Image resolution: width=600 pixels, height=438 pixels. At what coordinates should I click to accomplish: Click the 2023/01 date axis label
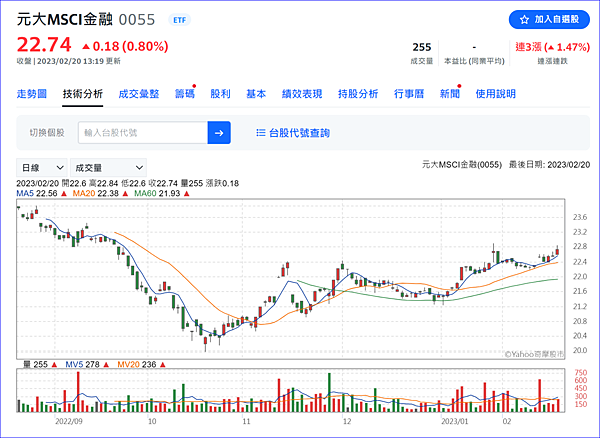[455, 422]
